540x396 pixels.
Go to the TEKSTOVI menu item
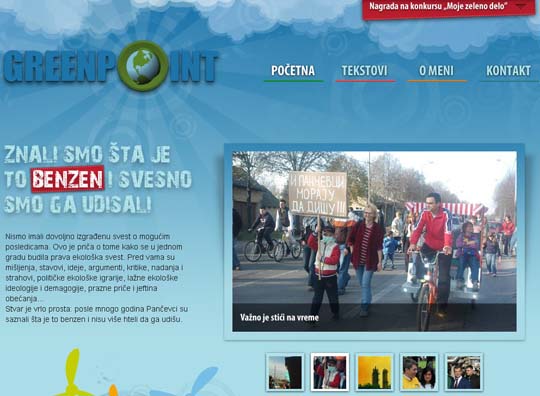(365, 71)
